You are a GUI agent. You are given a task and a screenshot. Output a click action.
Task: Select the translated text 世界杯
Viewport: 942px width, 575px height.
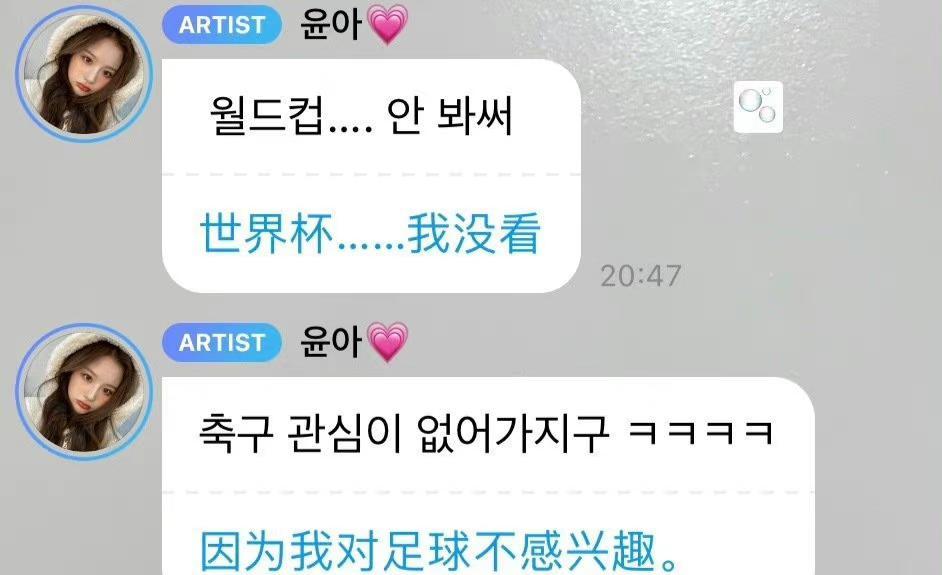[267, 233]
